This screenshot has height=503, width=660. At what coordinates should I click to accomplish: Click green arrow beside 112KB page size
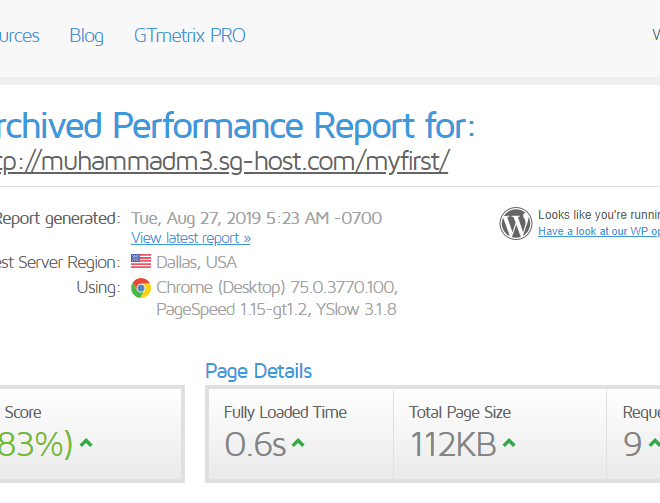tap(509, 443)
